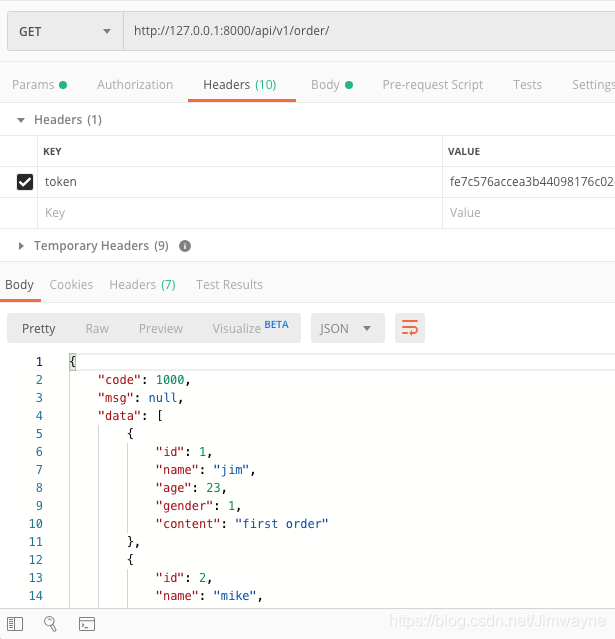Click the empty Value input field
Viewport: 615px width, 639px height.
pyautogui.click(x=529, y=213)
